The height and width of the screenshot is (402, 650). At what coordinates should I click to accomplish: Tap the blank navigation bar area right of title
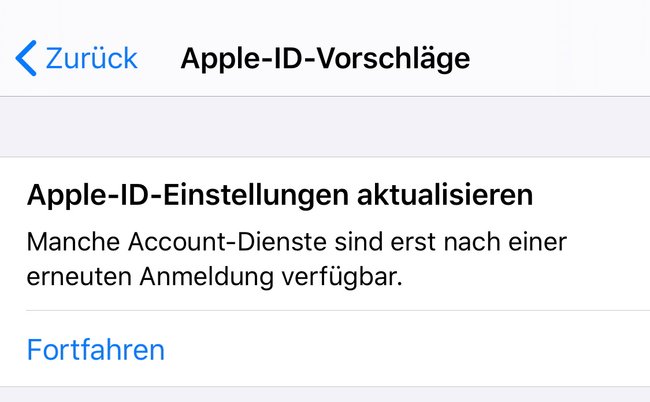(x=560, y=58)
